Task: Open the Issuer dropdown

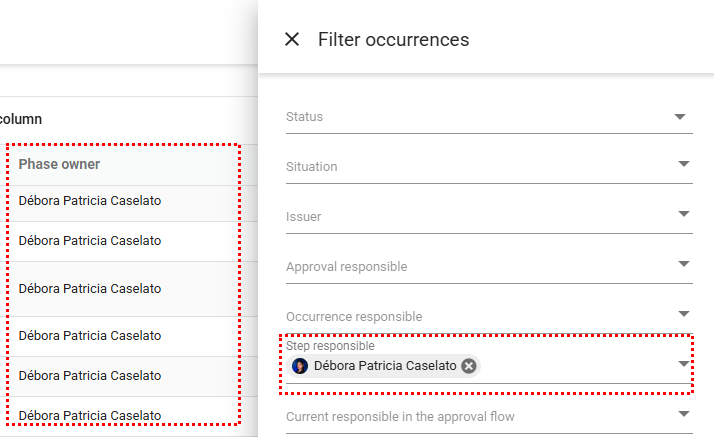Action: pyautogui.click(x=682, y=214)
